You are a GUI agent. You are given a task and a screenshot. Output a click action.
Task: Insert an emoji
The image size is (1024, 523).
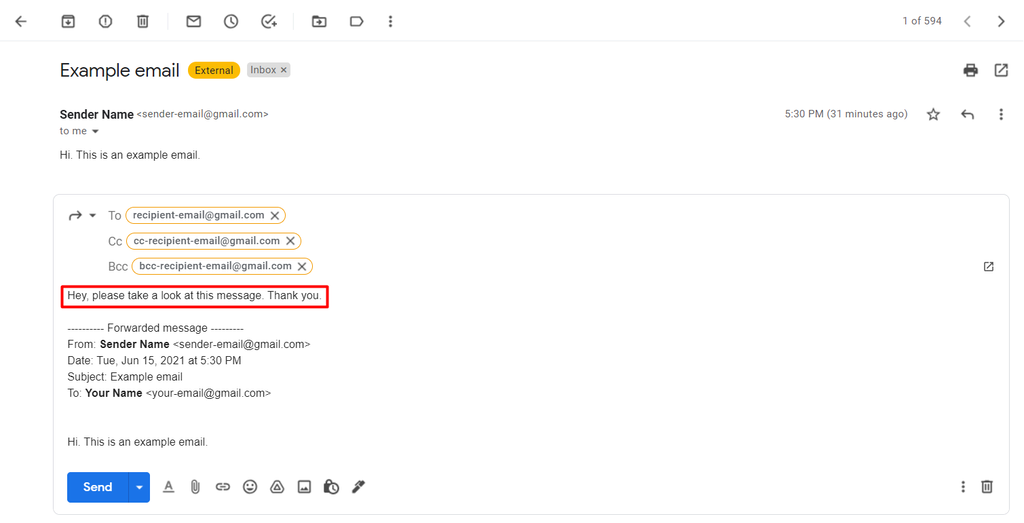point(250,486)
